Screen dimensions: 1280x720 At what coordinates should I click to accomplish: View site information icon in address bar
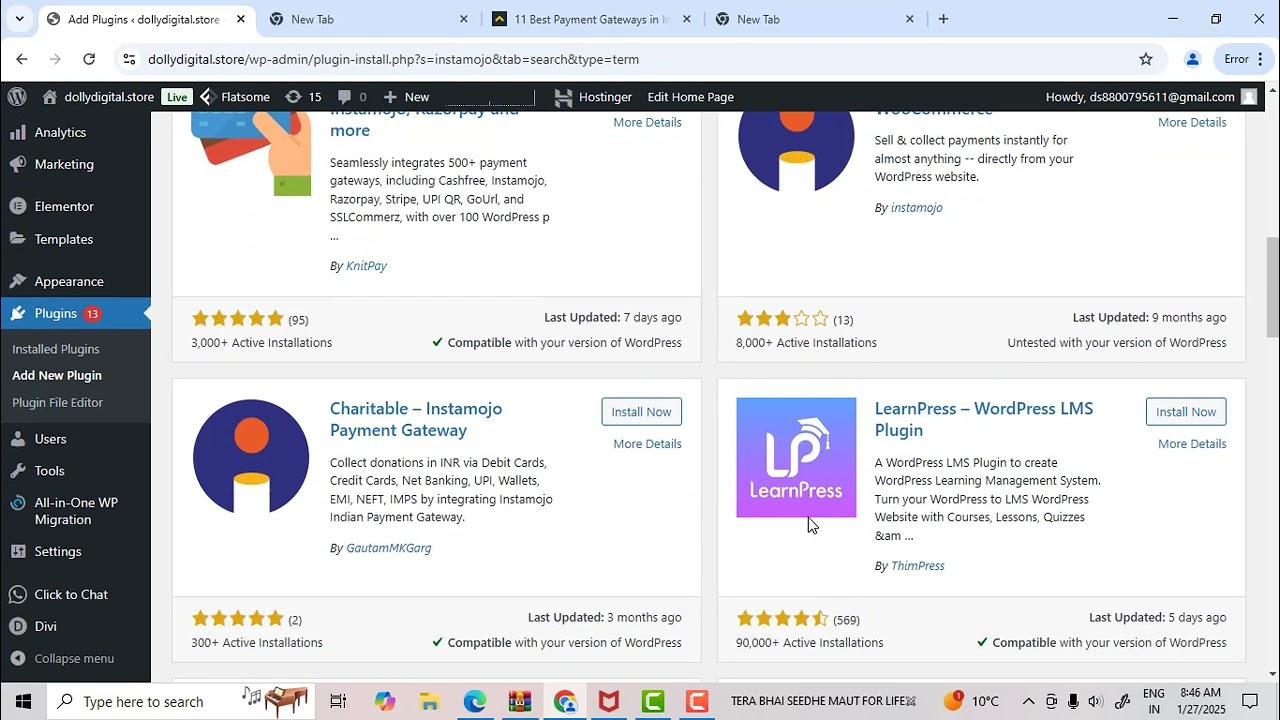129,59
